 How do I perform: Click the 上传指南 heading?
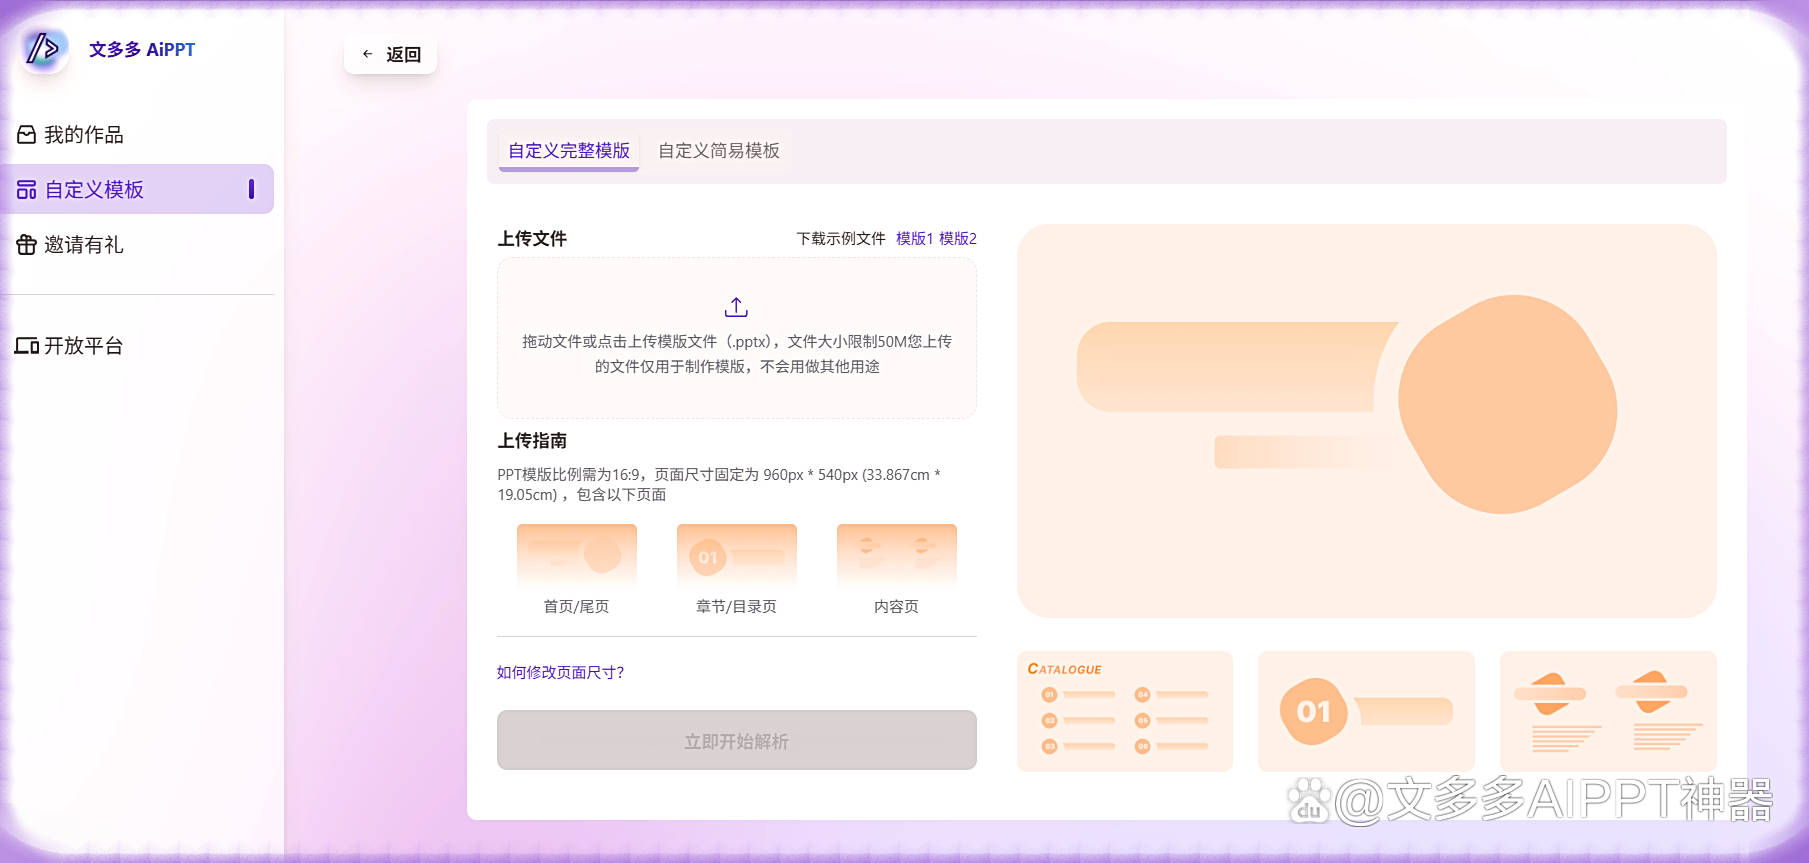[532, 440]
